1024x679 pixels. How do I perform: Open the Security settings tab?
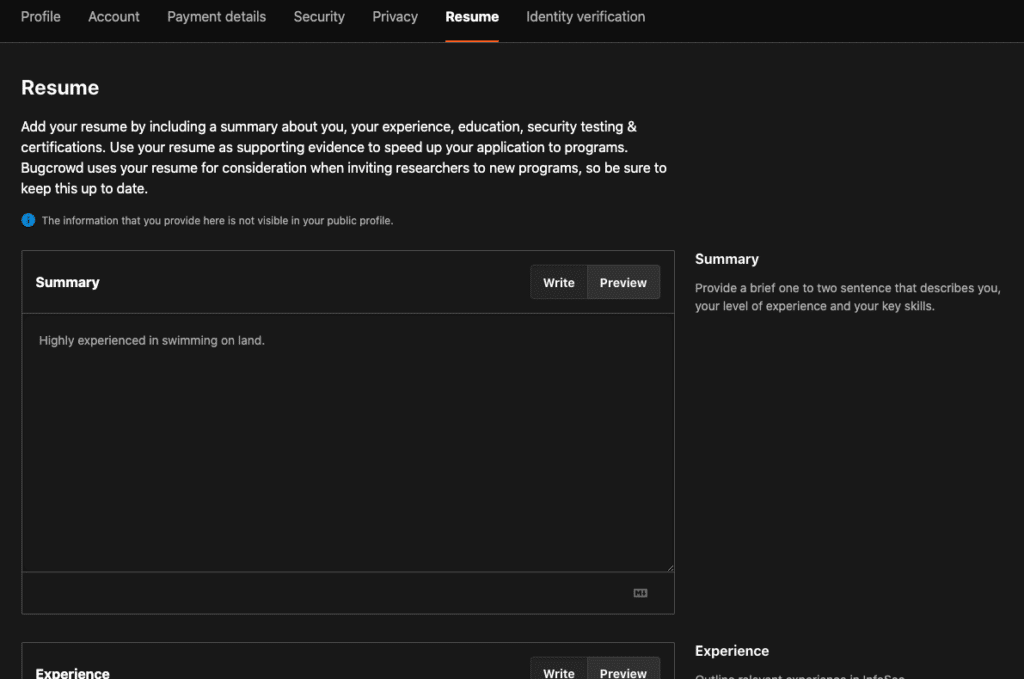pos(319,17)
